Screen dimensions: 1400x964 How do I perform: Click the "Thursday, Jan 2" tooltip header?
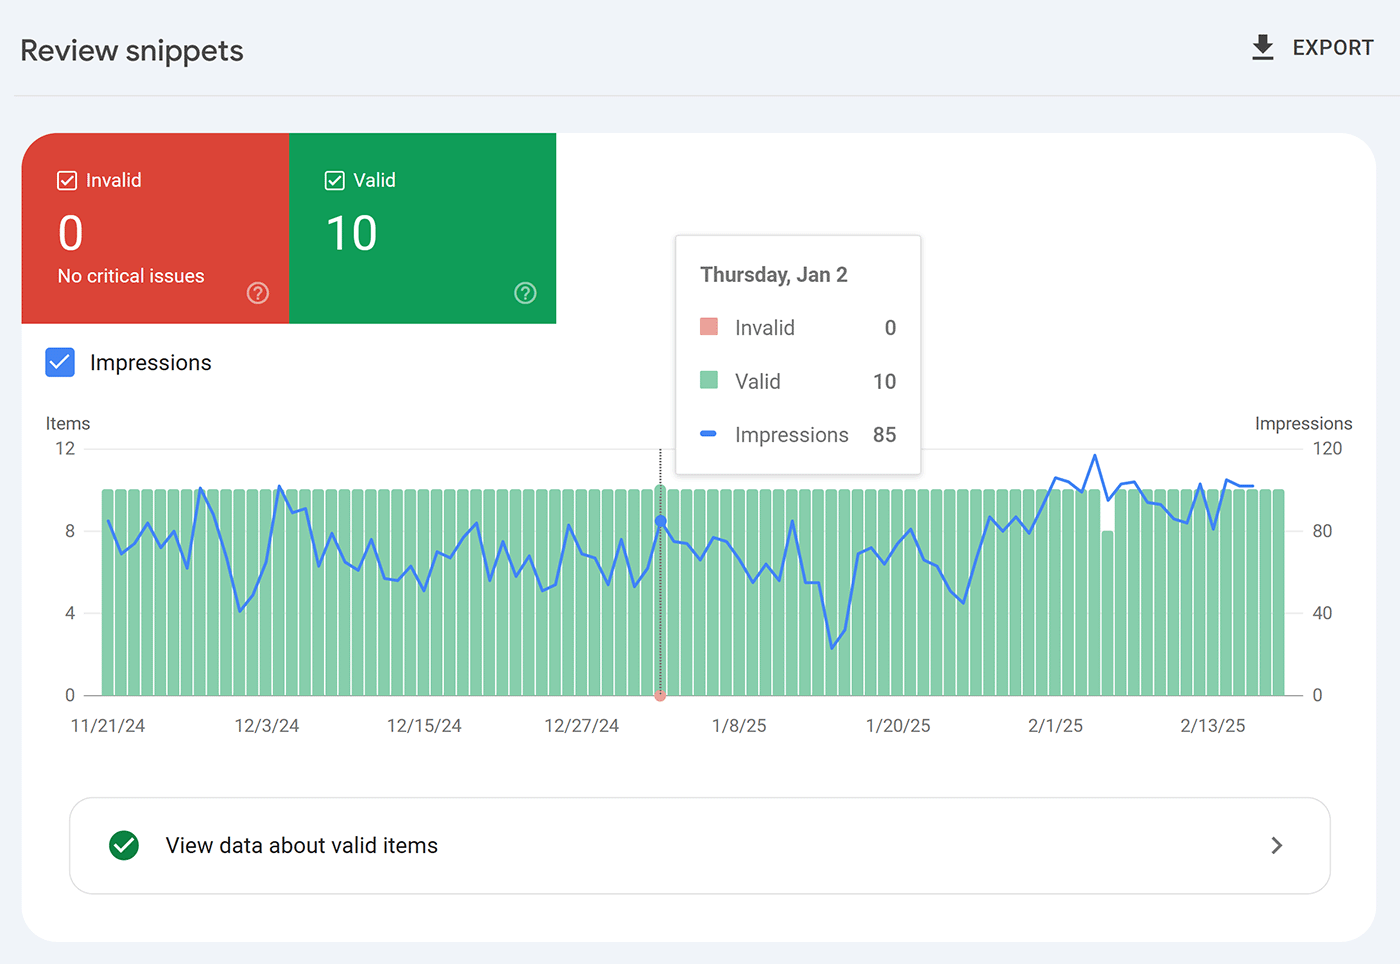pos(772,274)
